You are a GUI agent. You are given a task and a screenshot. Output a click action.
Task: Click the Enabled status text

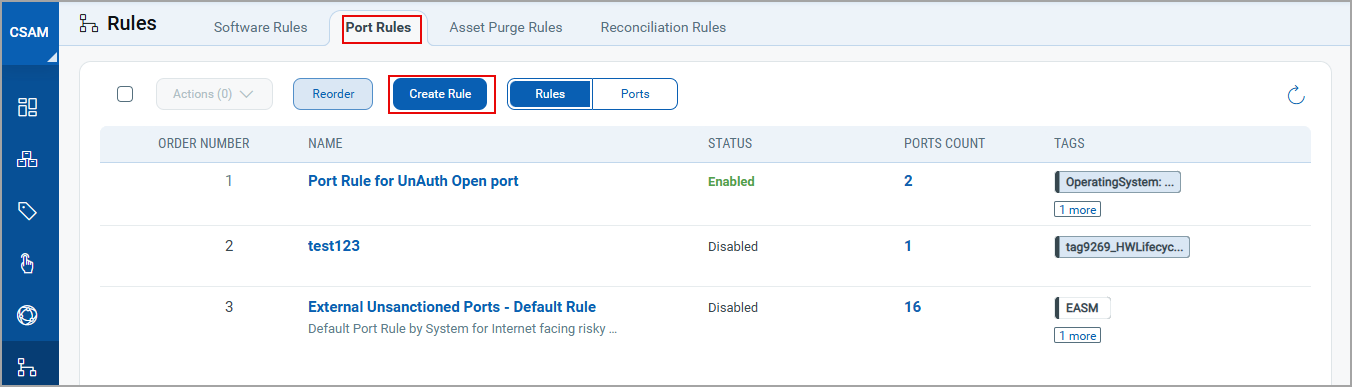pos(731,182)
